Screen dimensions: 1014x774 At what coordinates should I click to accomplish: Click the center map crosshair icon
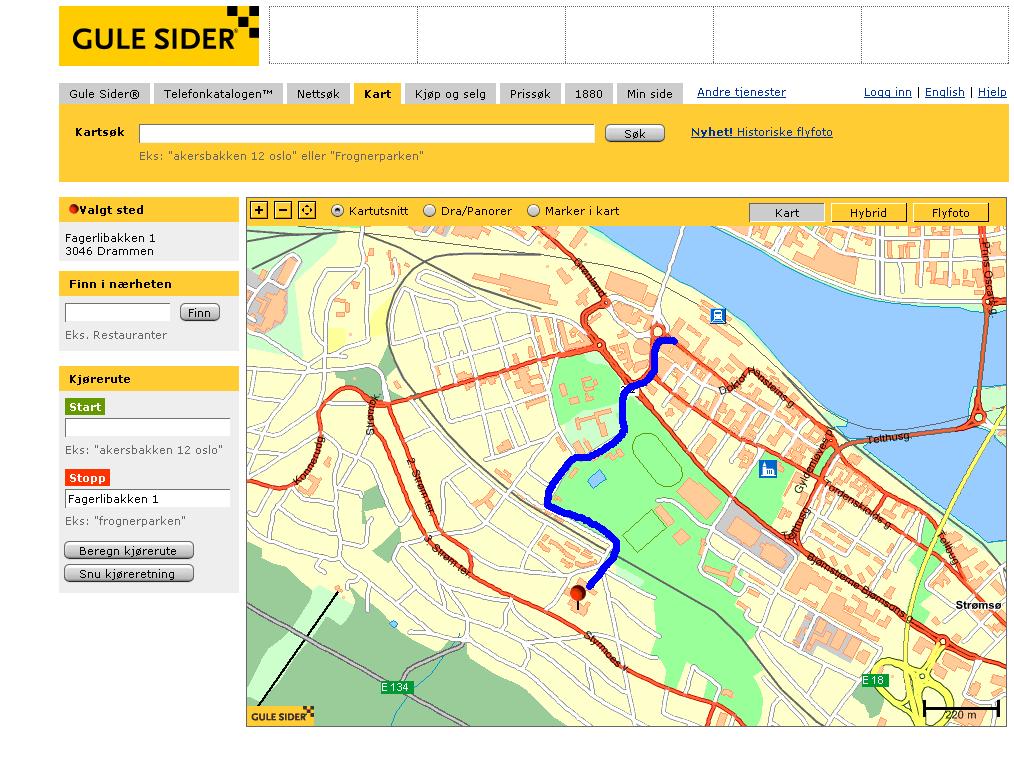pos(307,210)
